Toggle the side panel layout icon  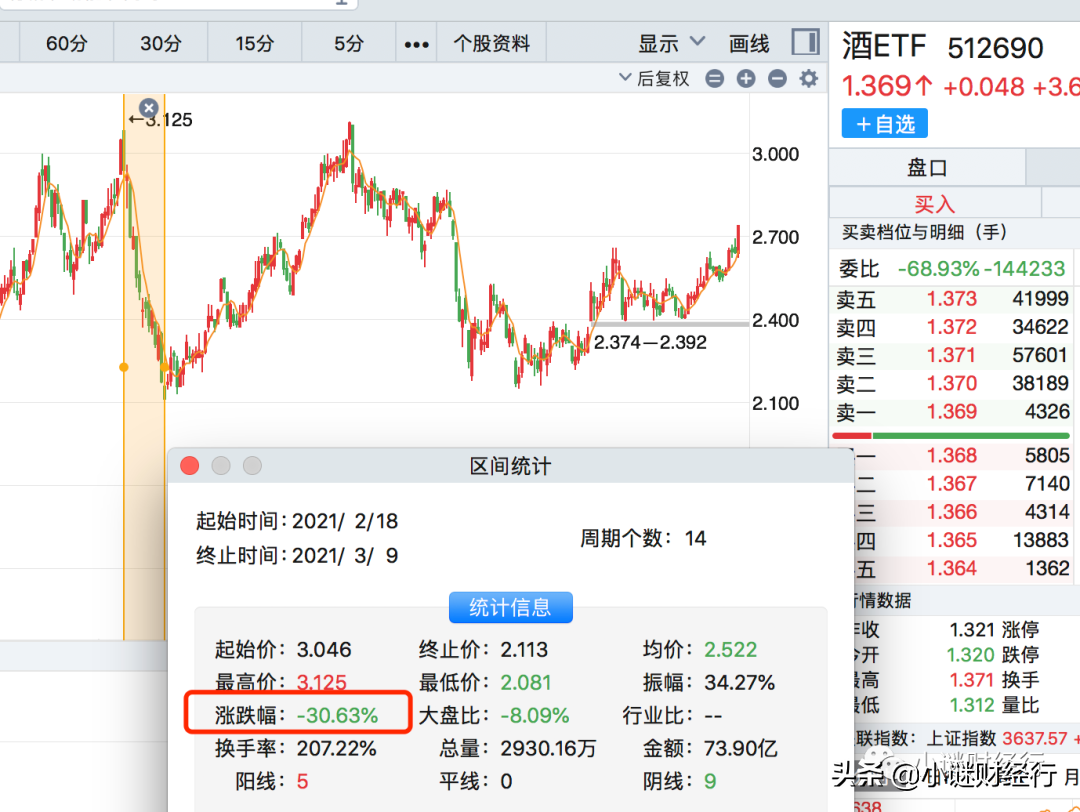pos(805,42)
